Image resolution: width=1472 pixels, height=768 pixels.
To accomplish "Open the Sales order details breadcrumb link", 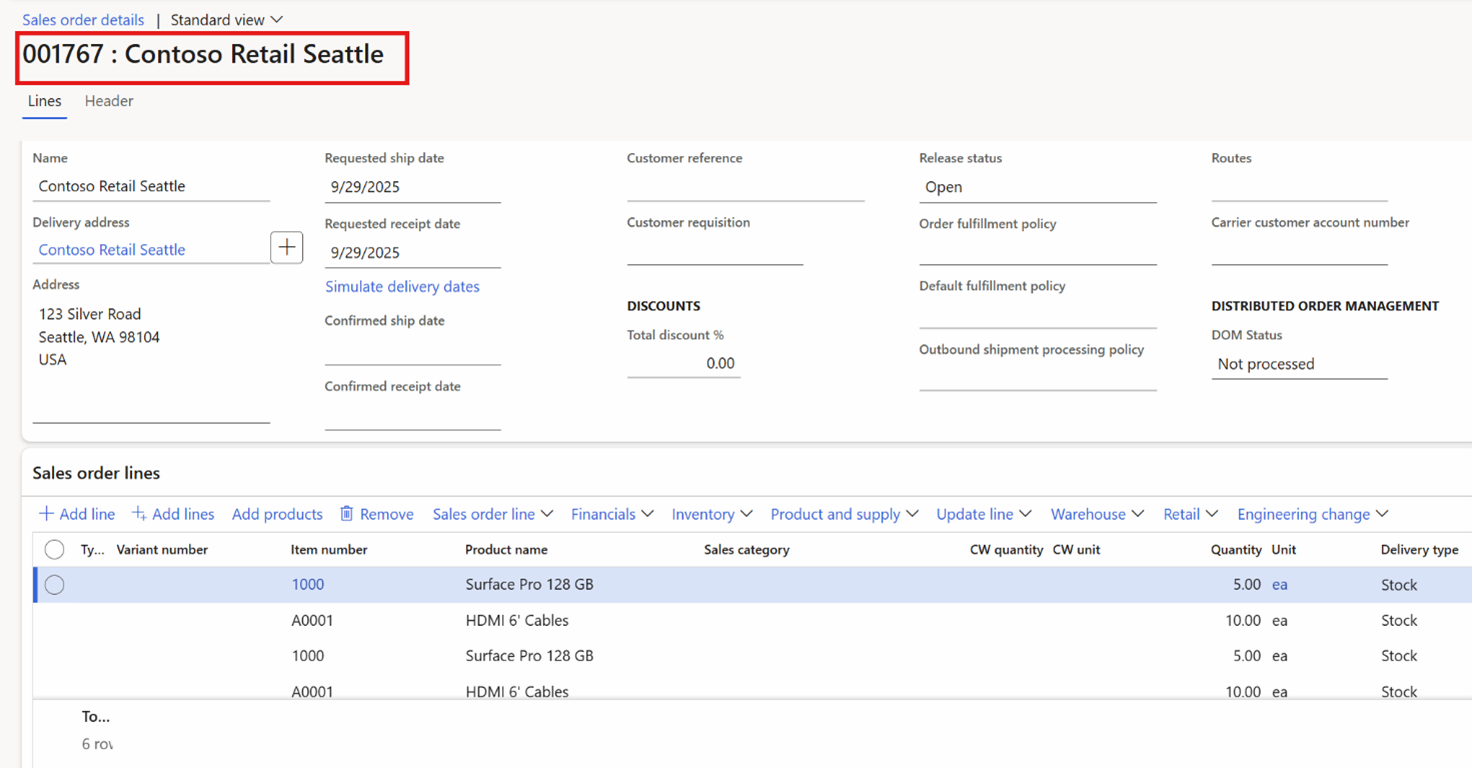I will coord(83,20).
